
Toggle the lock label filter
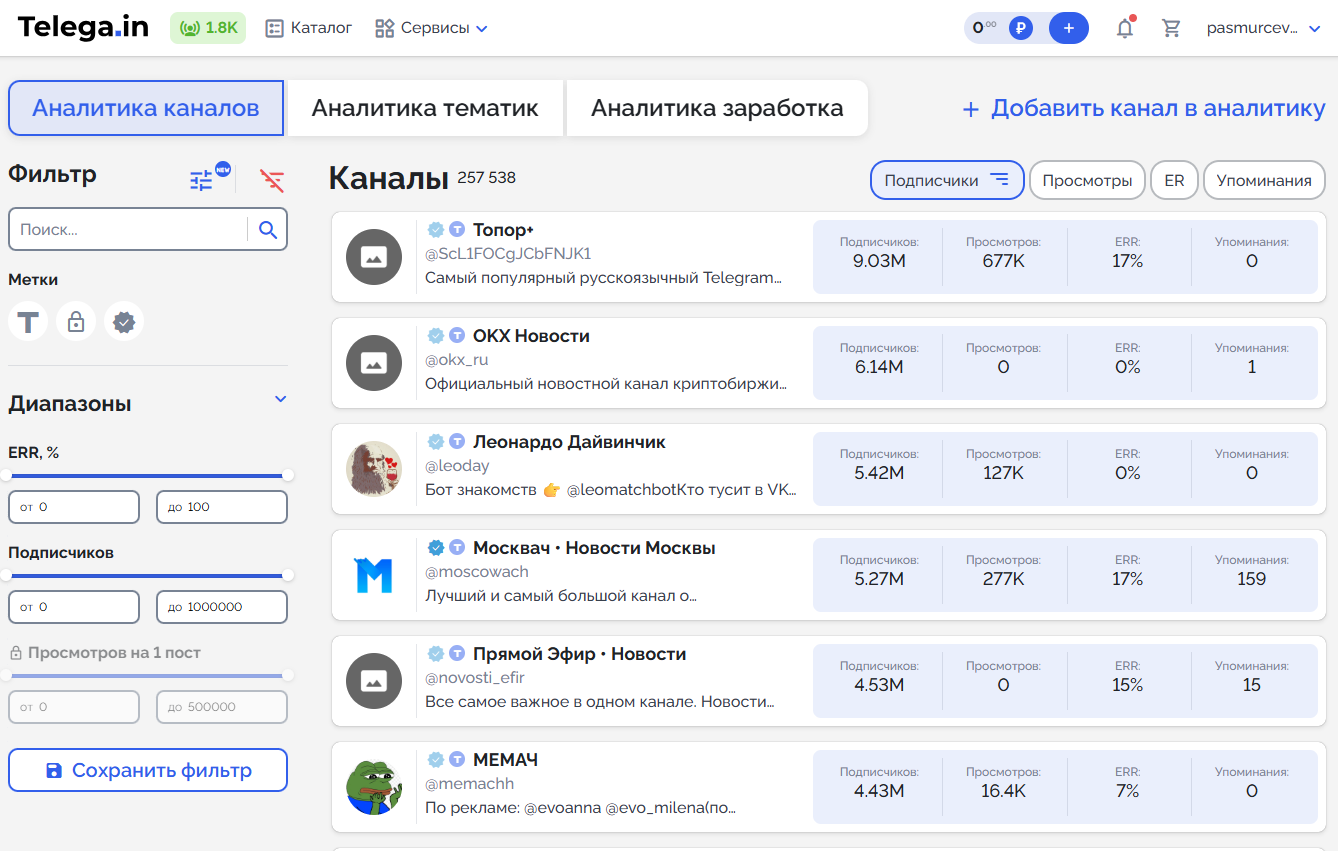[x=76, y=322]
